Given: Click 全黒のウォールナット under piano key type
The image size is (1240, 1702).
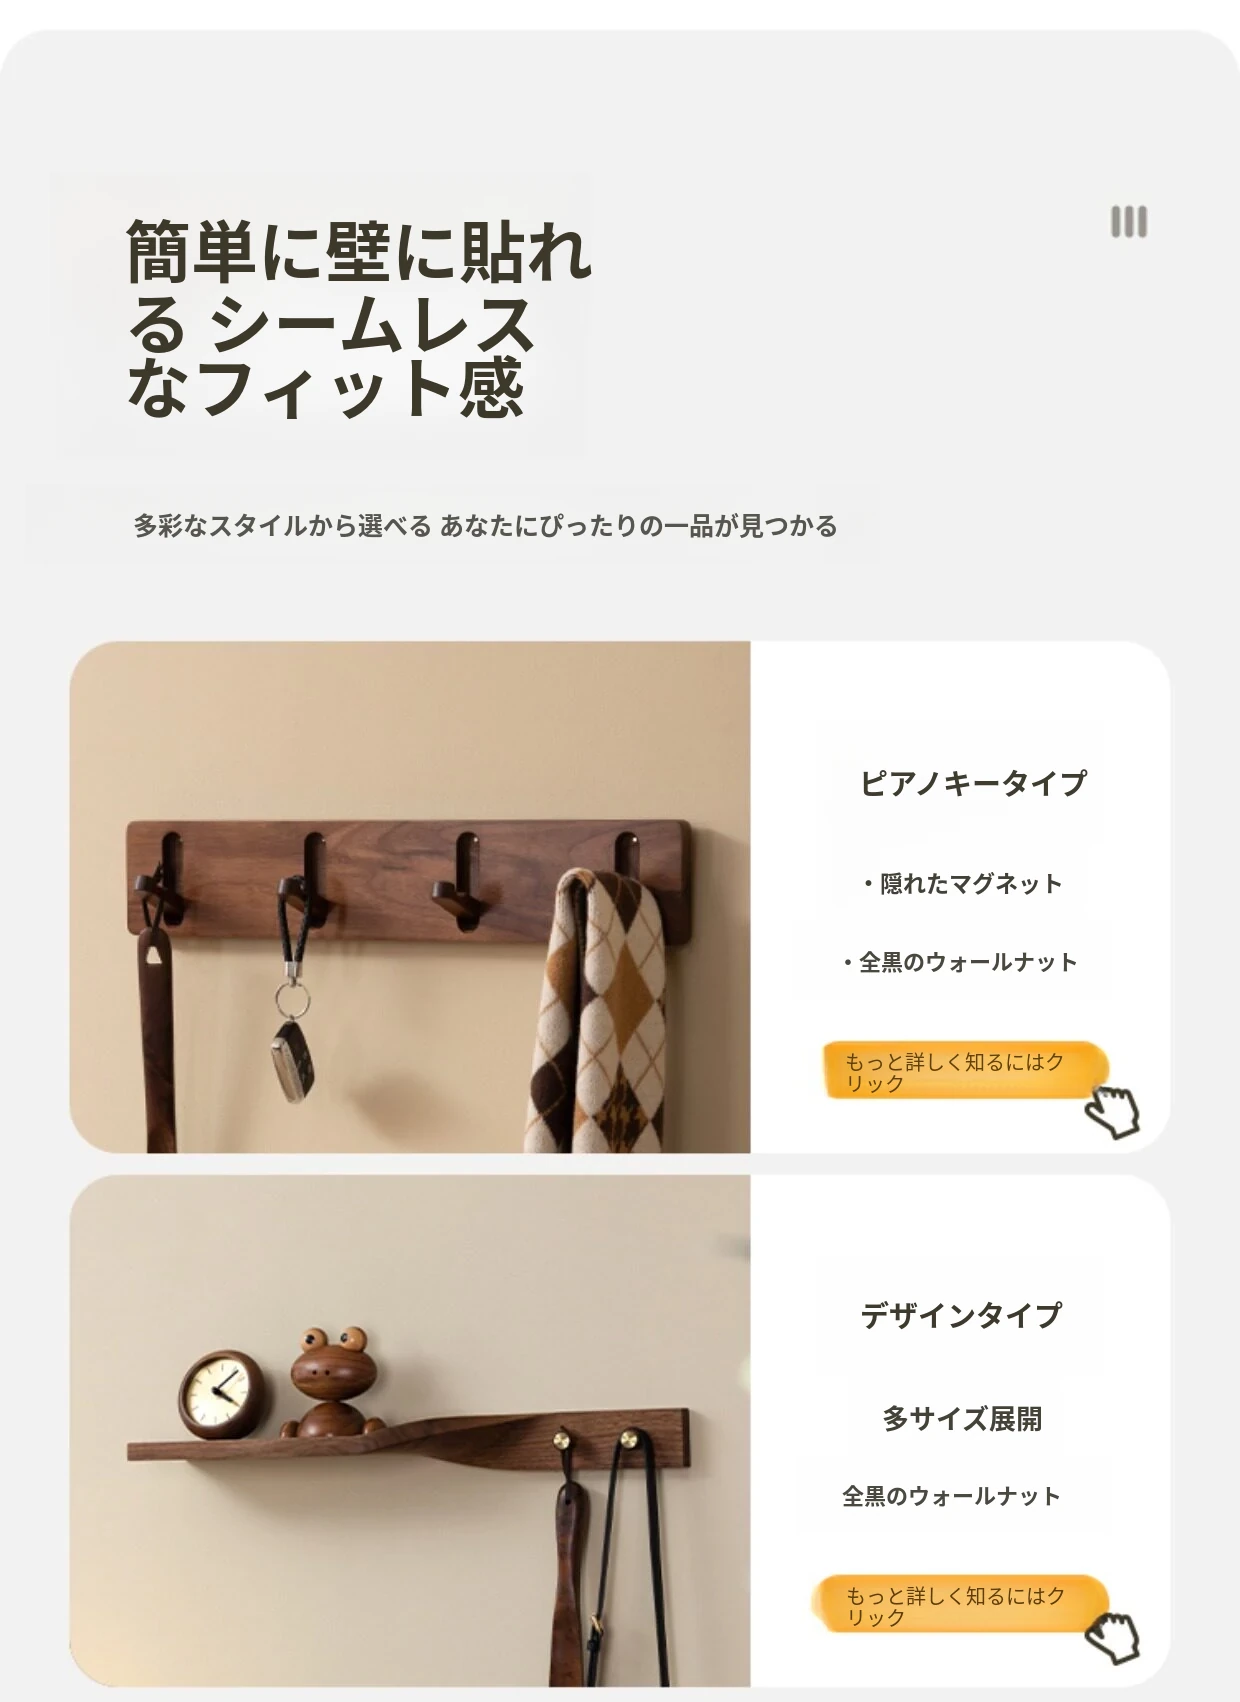Looking at the screenshot, I should [960, 962].
